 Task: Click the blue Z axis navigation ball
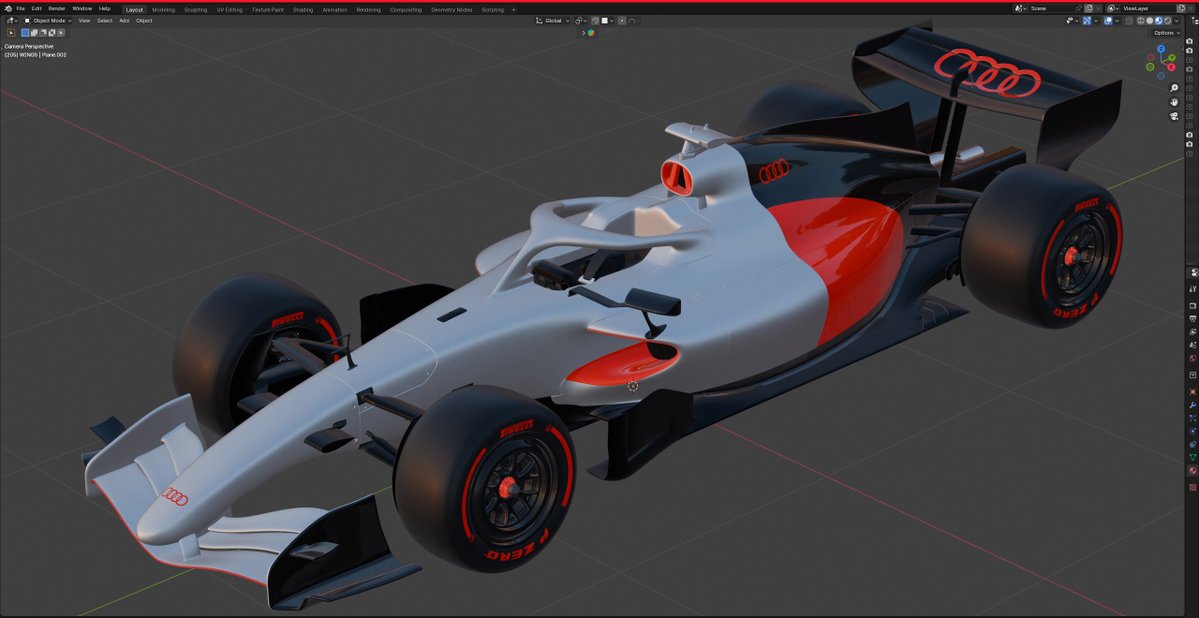point(1161,49)
